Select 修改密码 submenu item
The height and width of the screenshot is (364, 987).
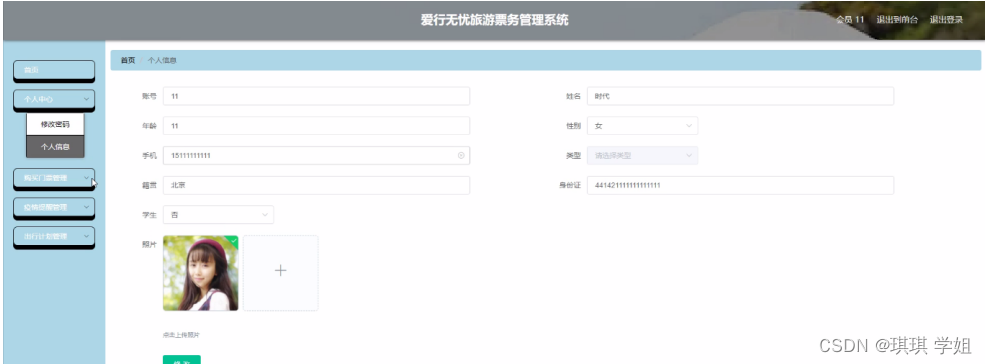[55, 125]
